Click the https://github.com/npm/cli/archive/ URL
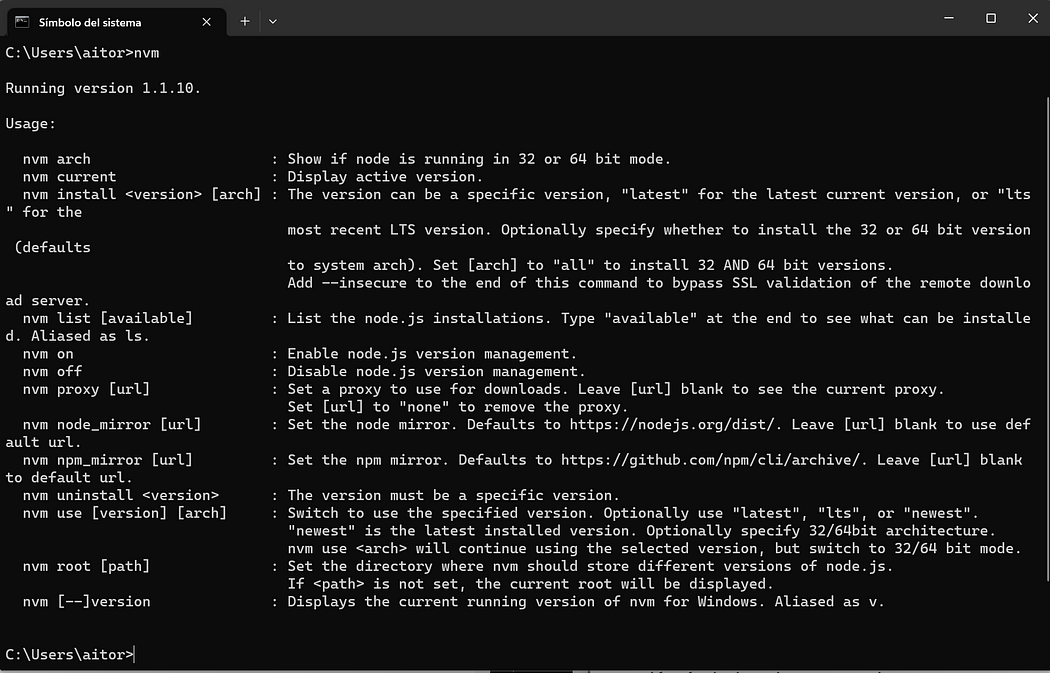 click(x=710, y=461)
